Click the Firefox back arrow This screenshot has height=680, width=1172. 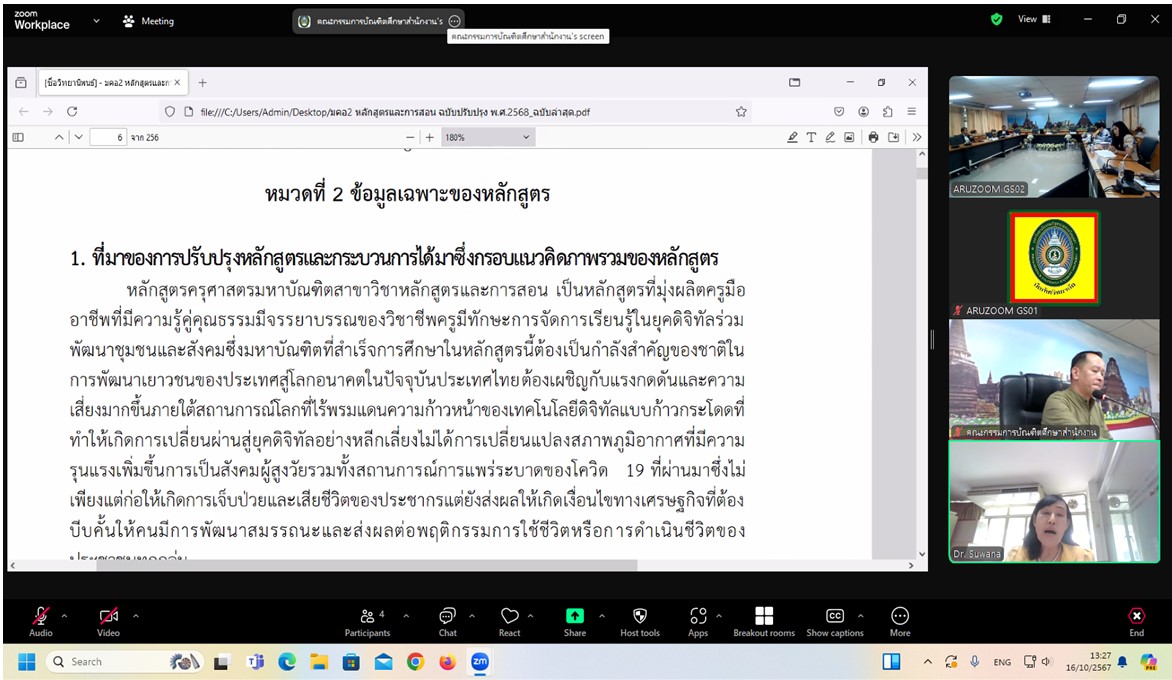24,111
